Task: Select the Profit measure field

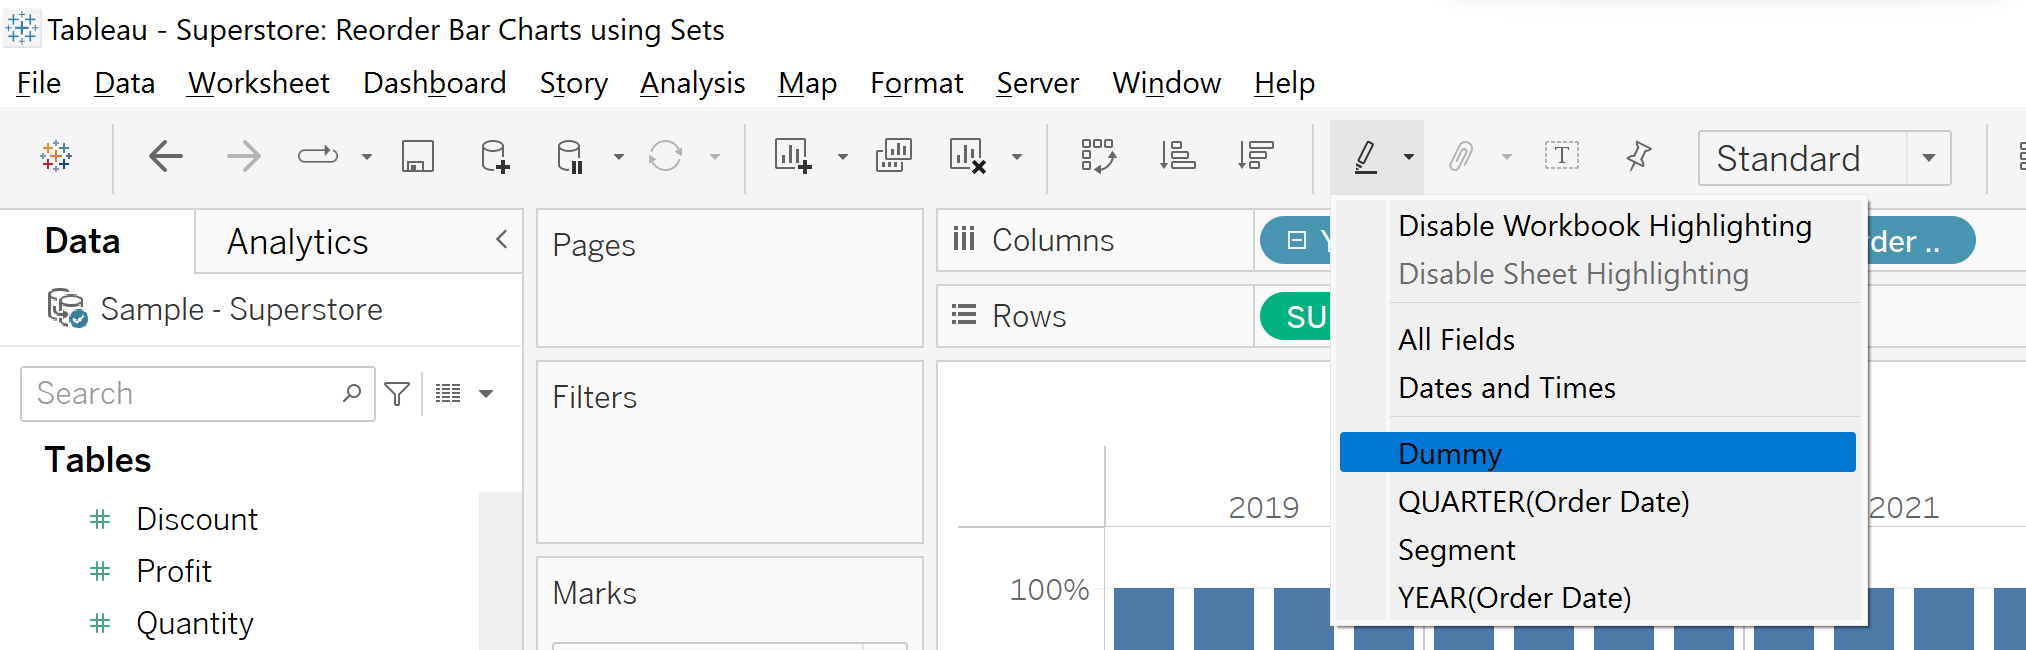Action: pos(174,571)
